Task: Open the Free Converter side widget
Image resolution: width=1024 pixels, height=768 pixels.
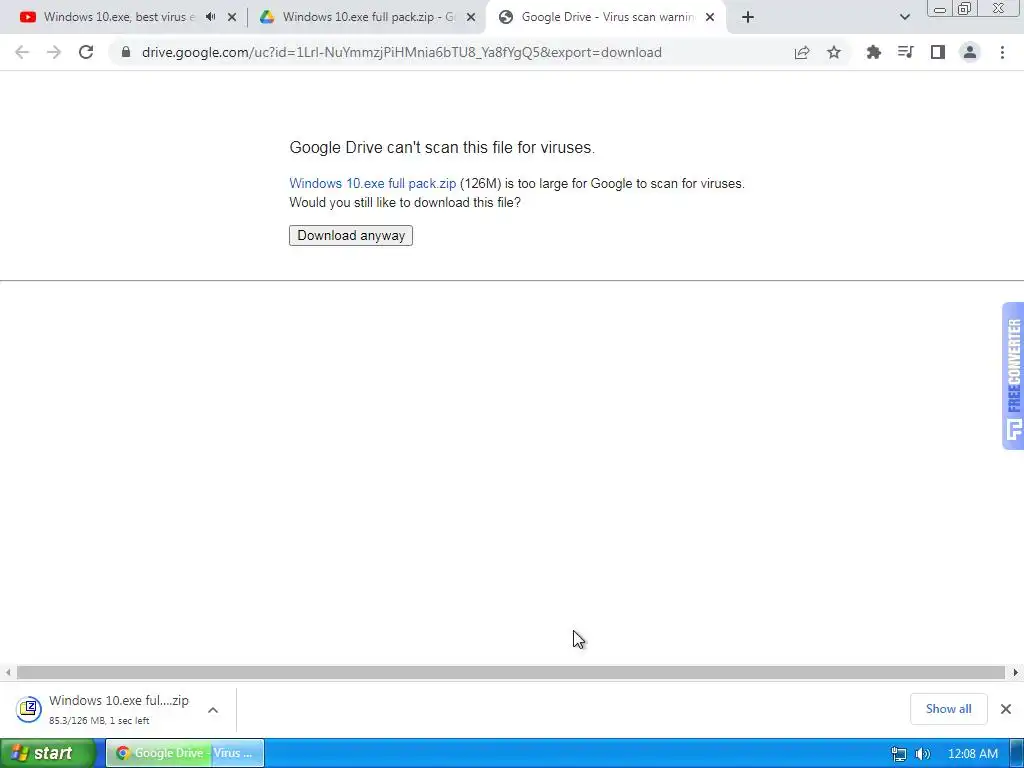Action: pos(1013,376)
